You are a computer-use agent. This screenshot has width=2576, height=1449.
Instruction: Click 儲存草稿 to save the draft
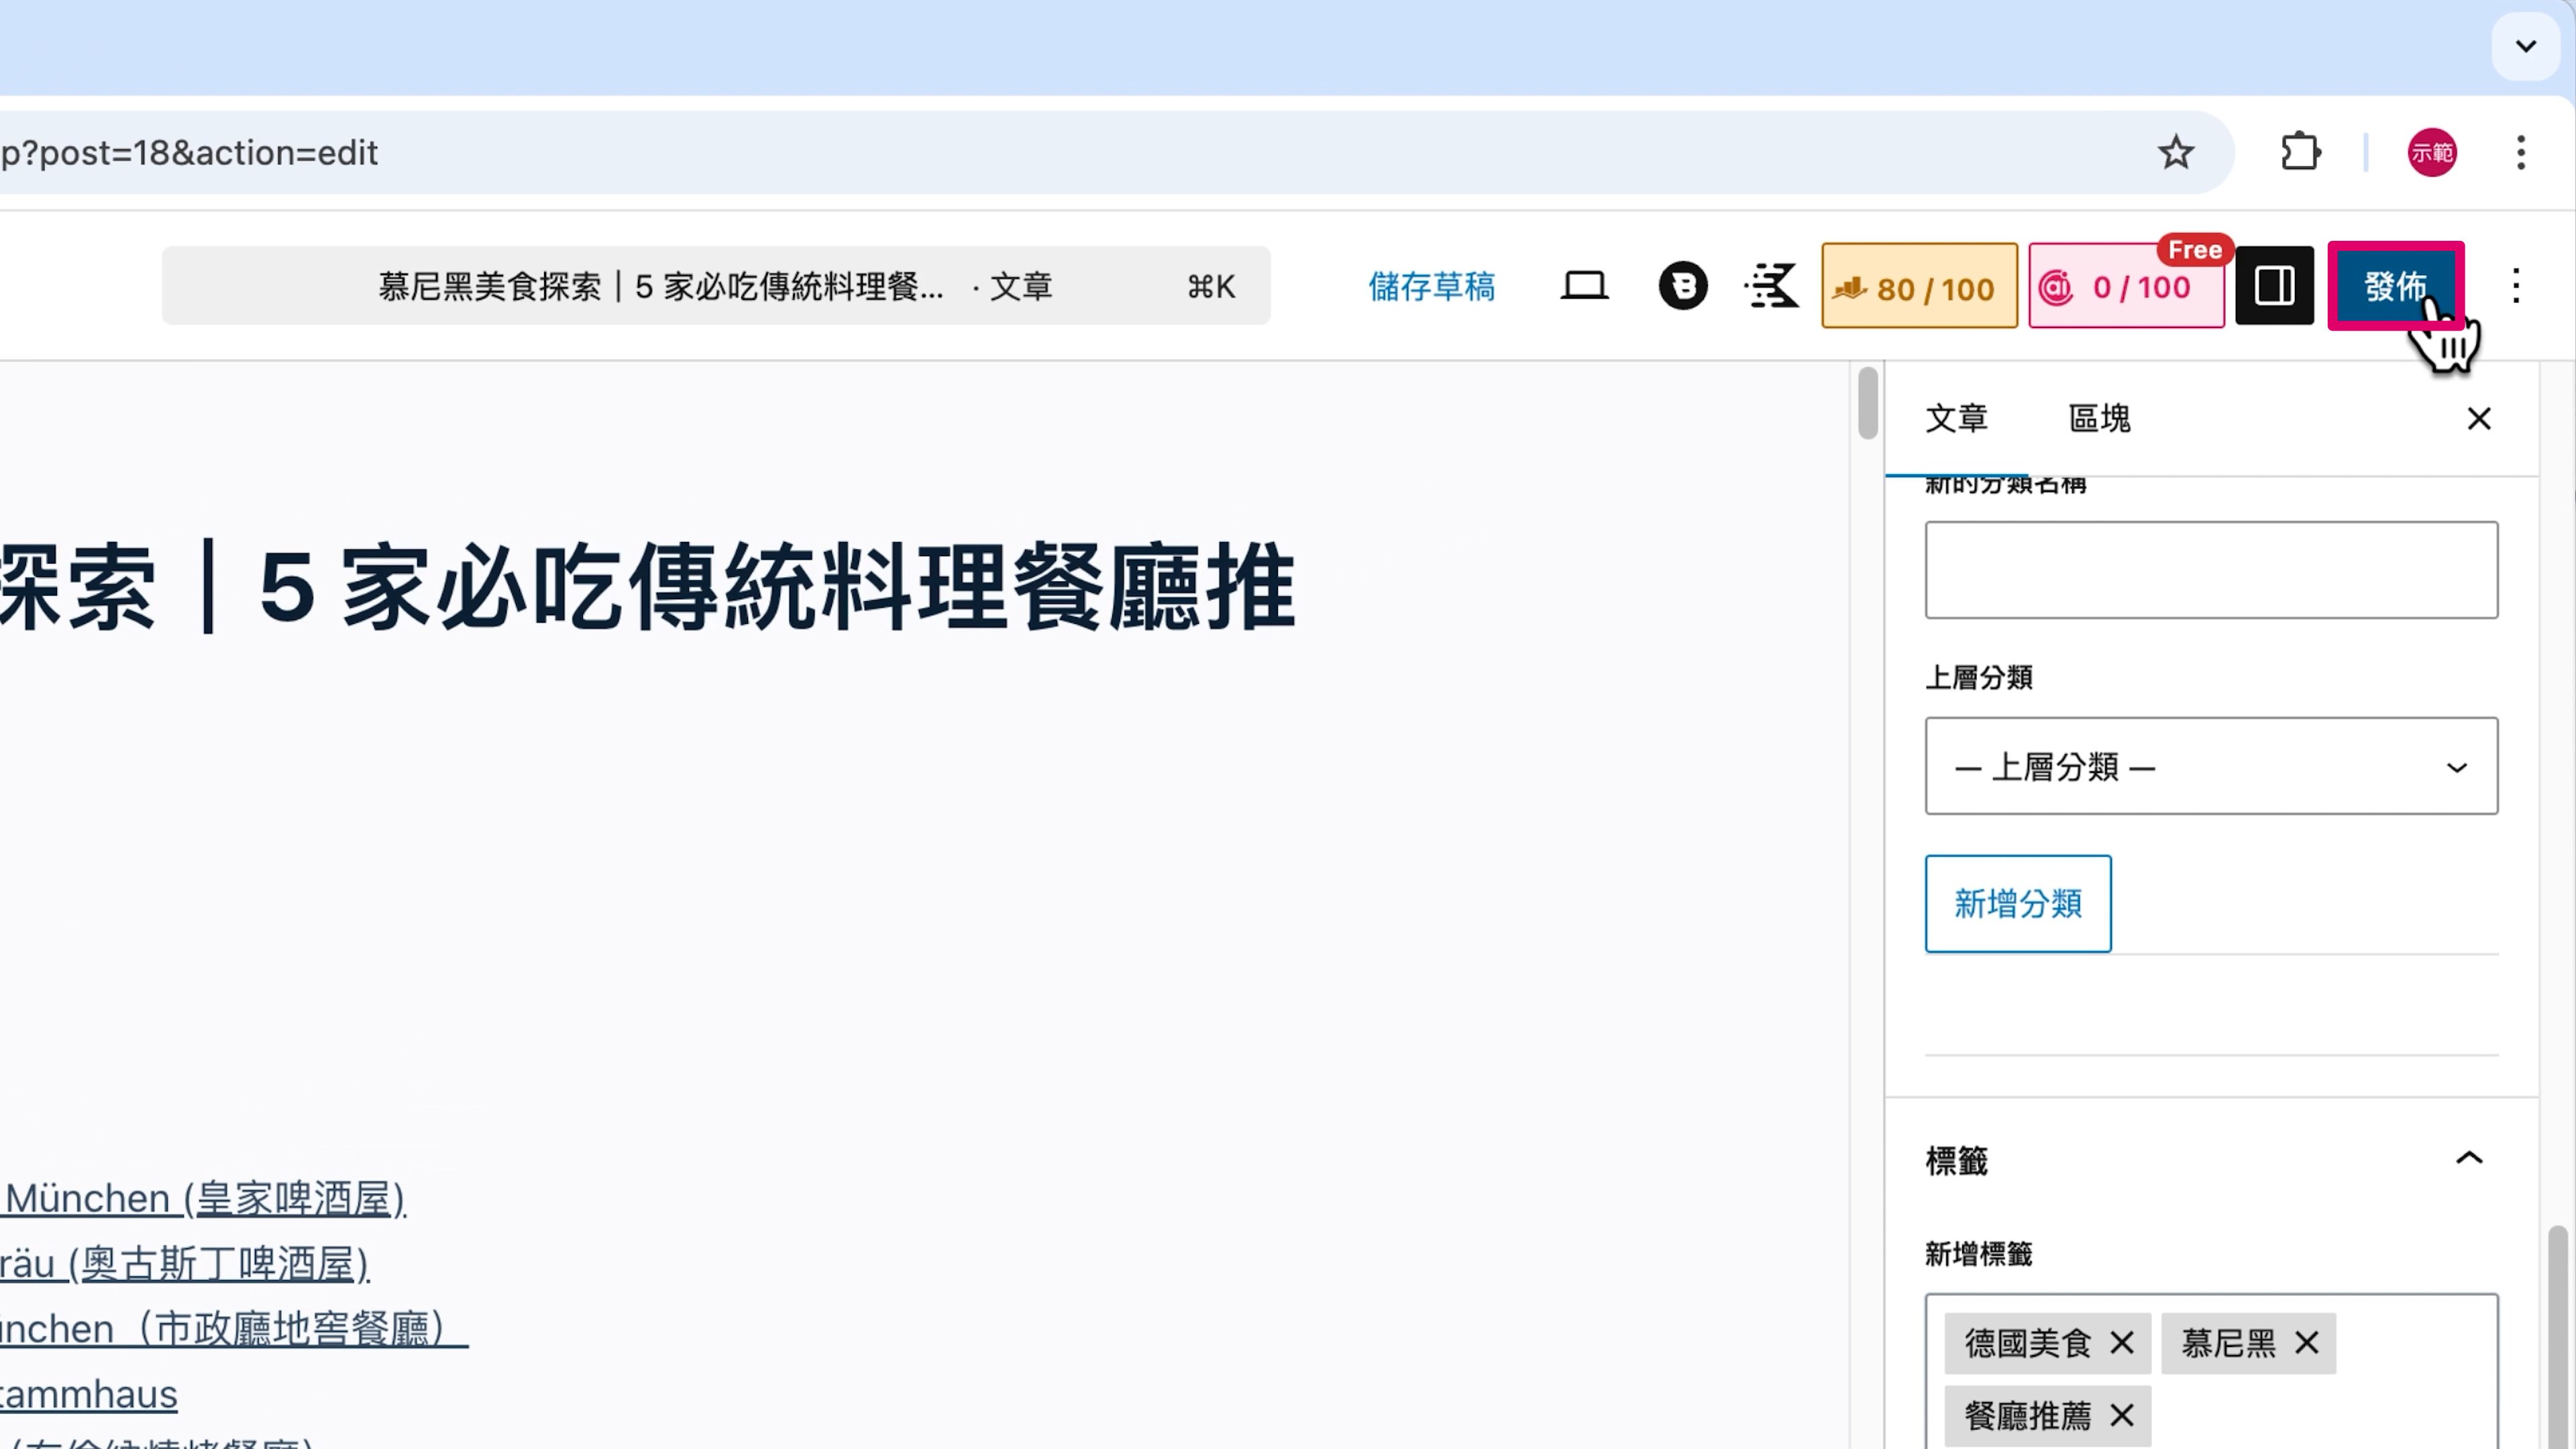[1431, 287]
